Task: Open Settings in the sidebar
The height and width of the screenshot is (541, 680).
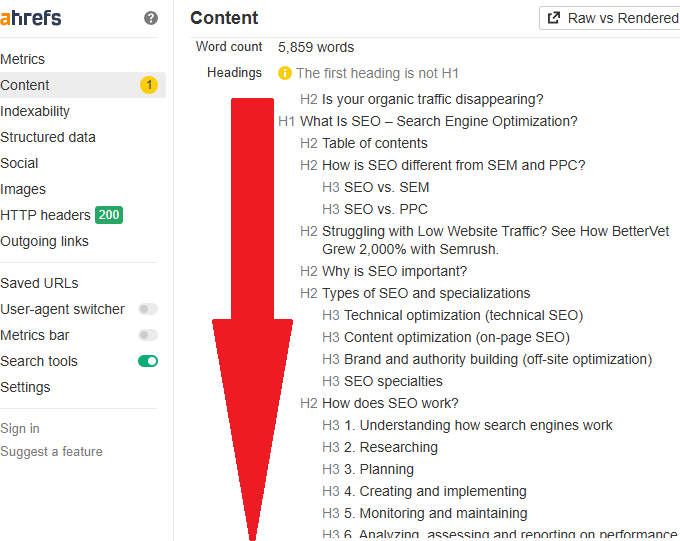Action: click(25, 387)
